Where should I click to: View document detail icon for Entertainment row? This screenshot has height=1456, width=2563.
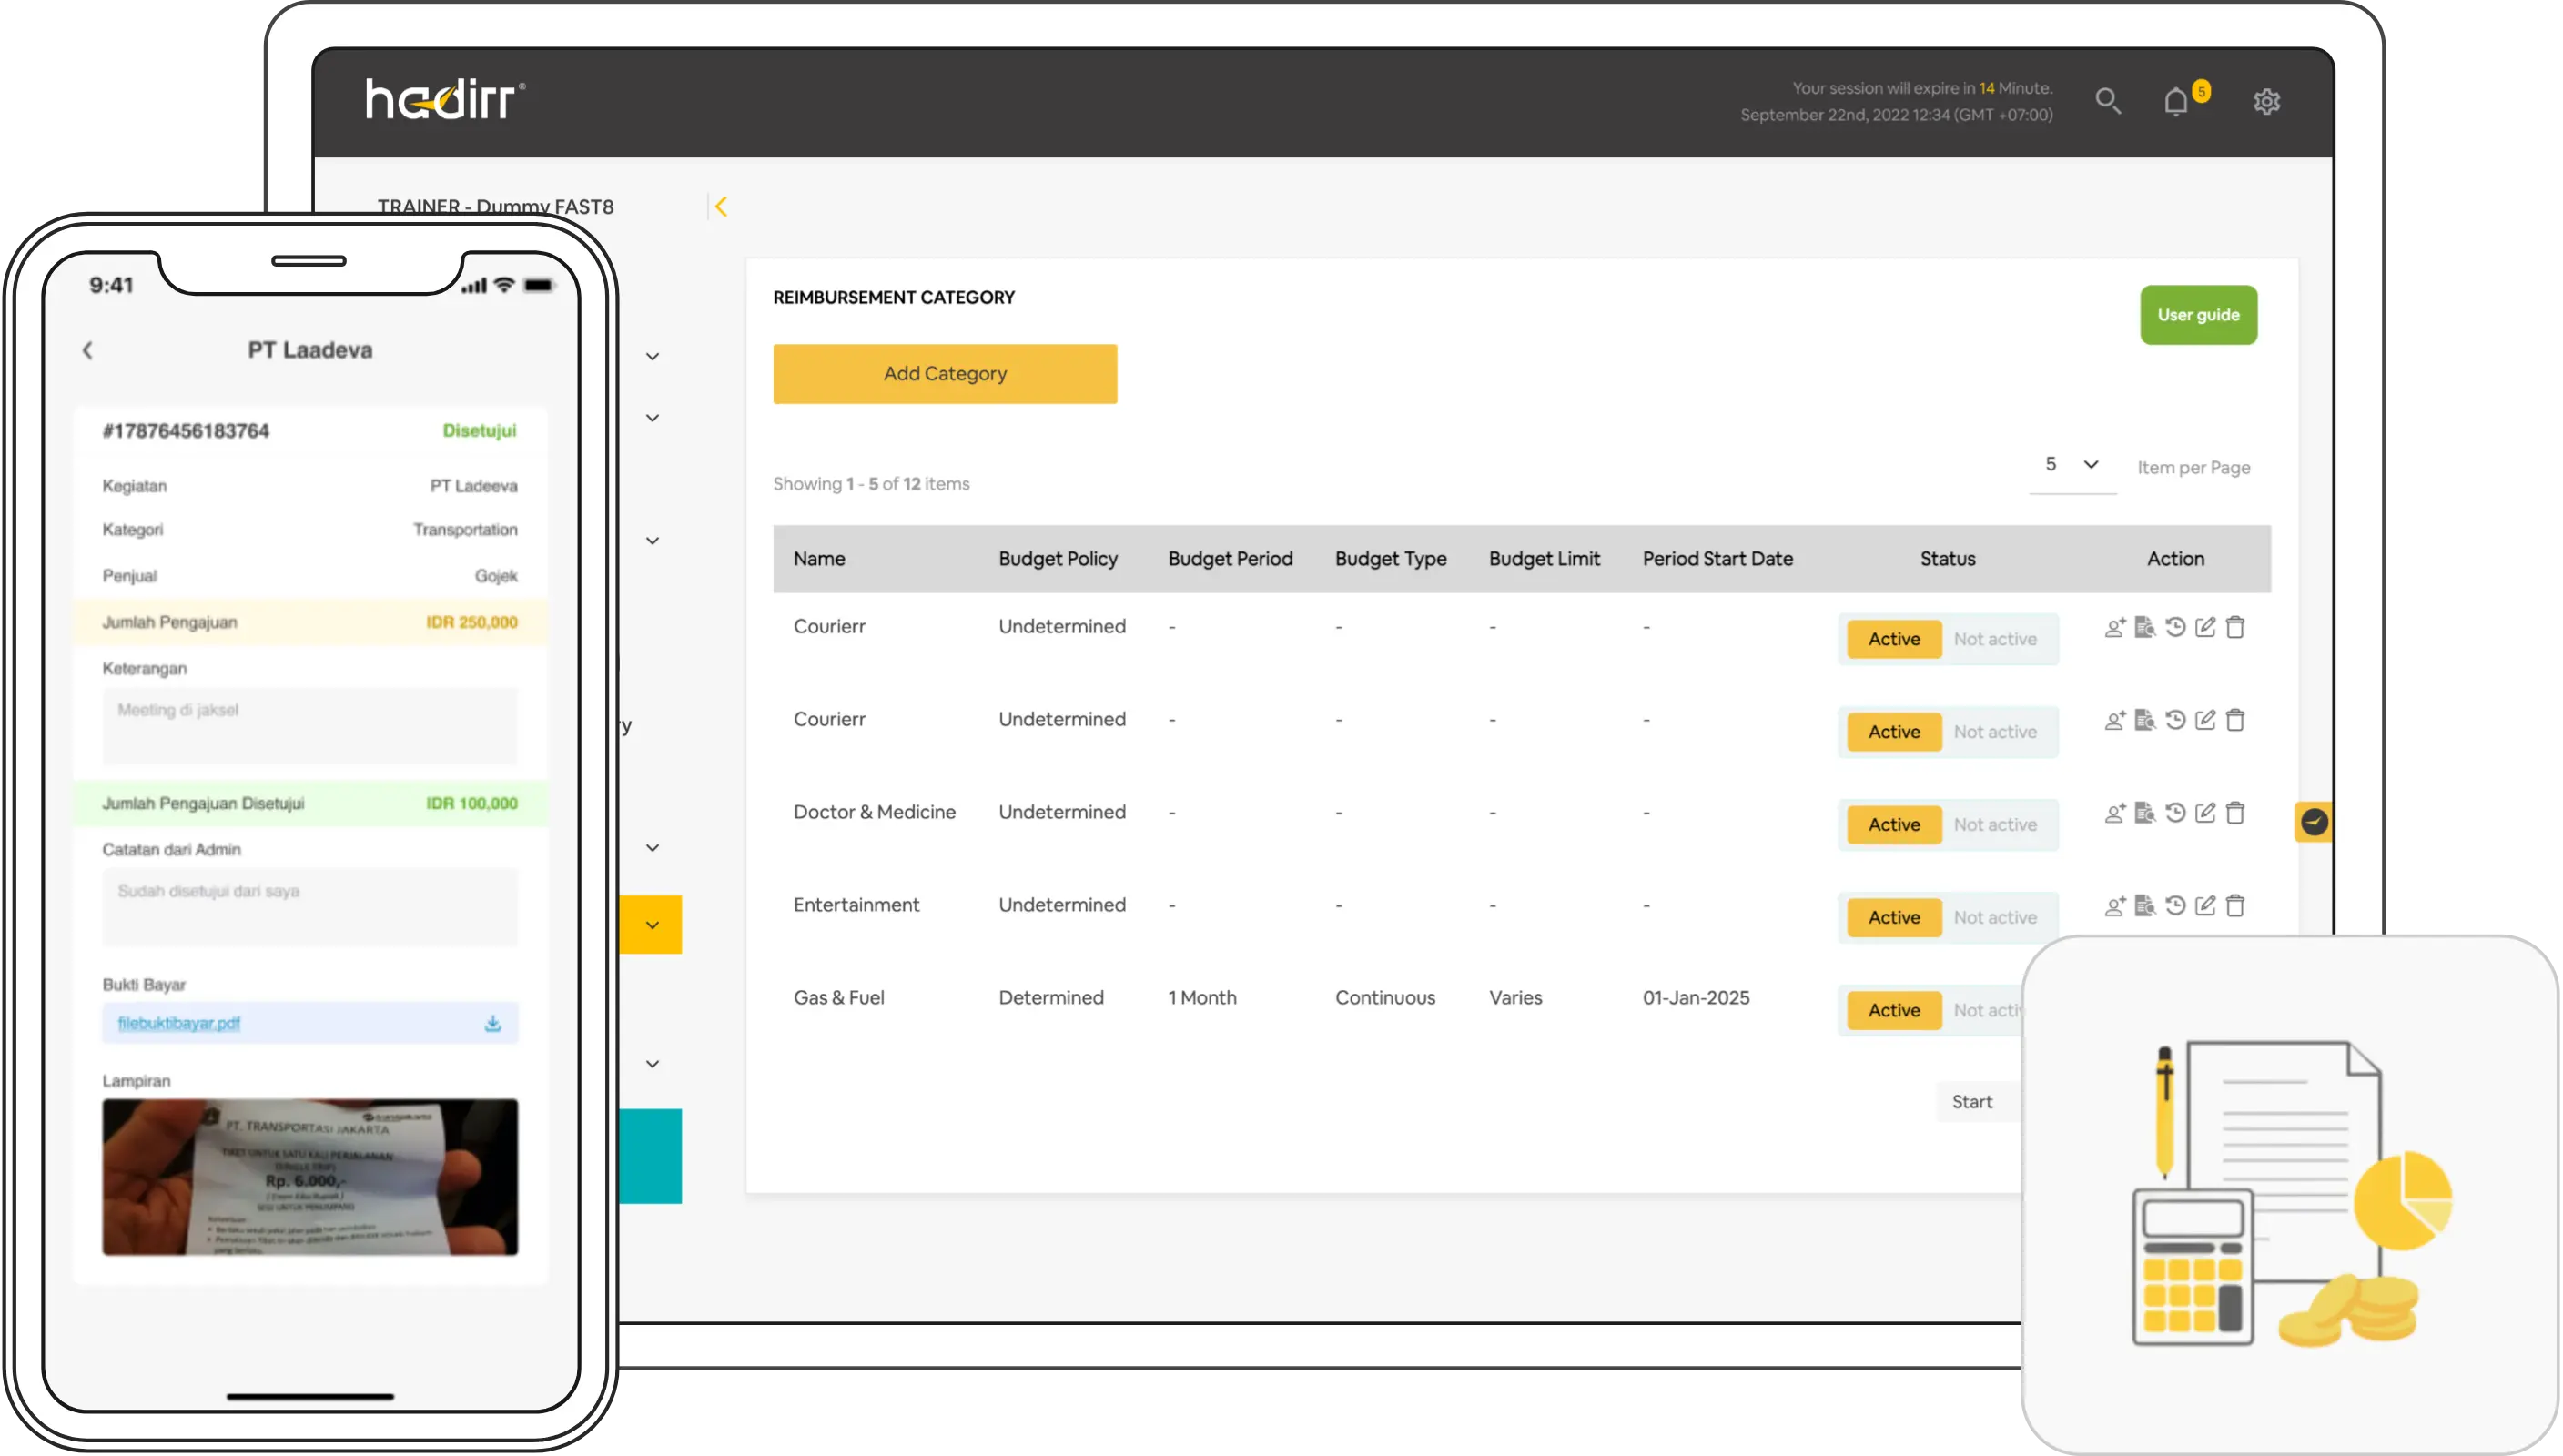(2145, 906)
